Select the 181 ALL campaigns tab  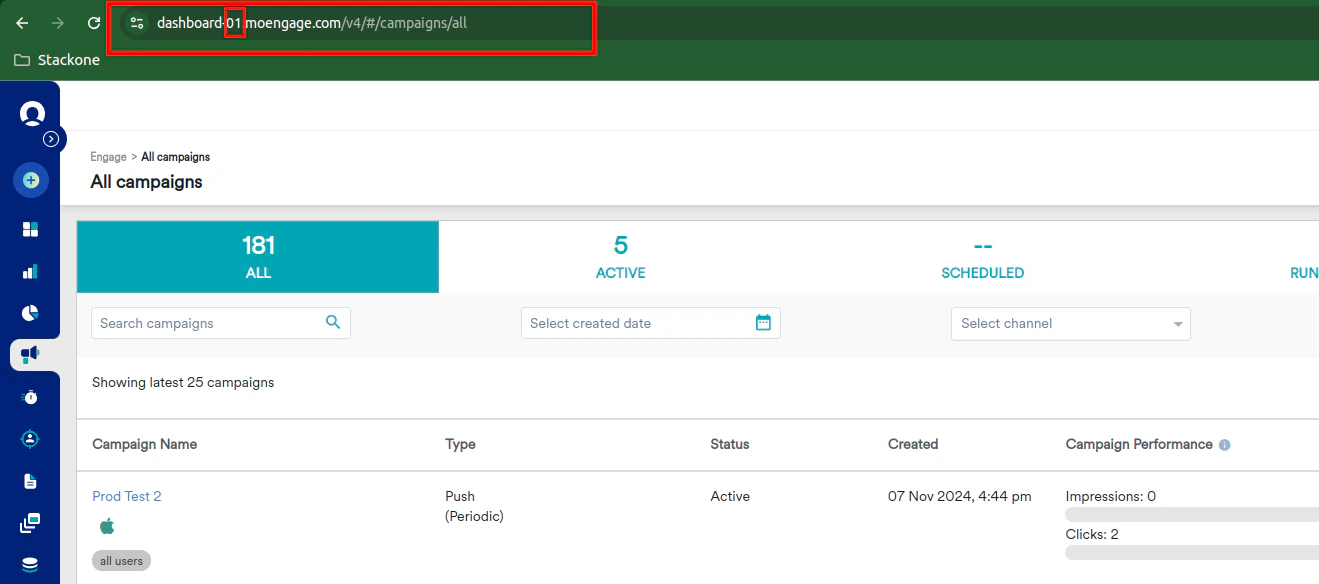(x=258, y=257)
